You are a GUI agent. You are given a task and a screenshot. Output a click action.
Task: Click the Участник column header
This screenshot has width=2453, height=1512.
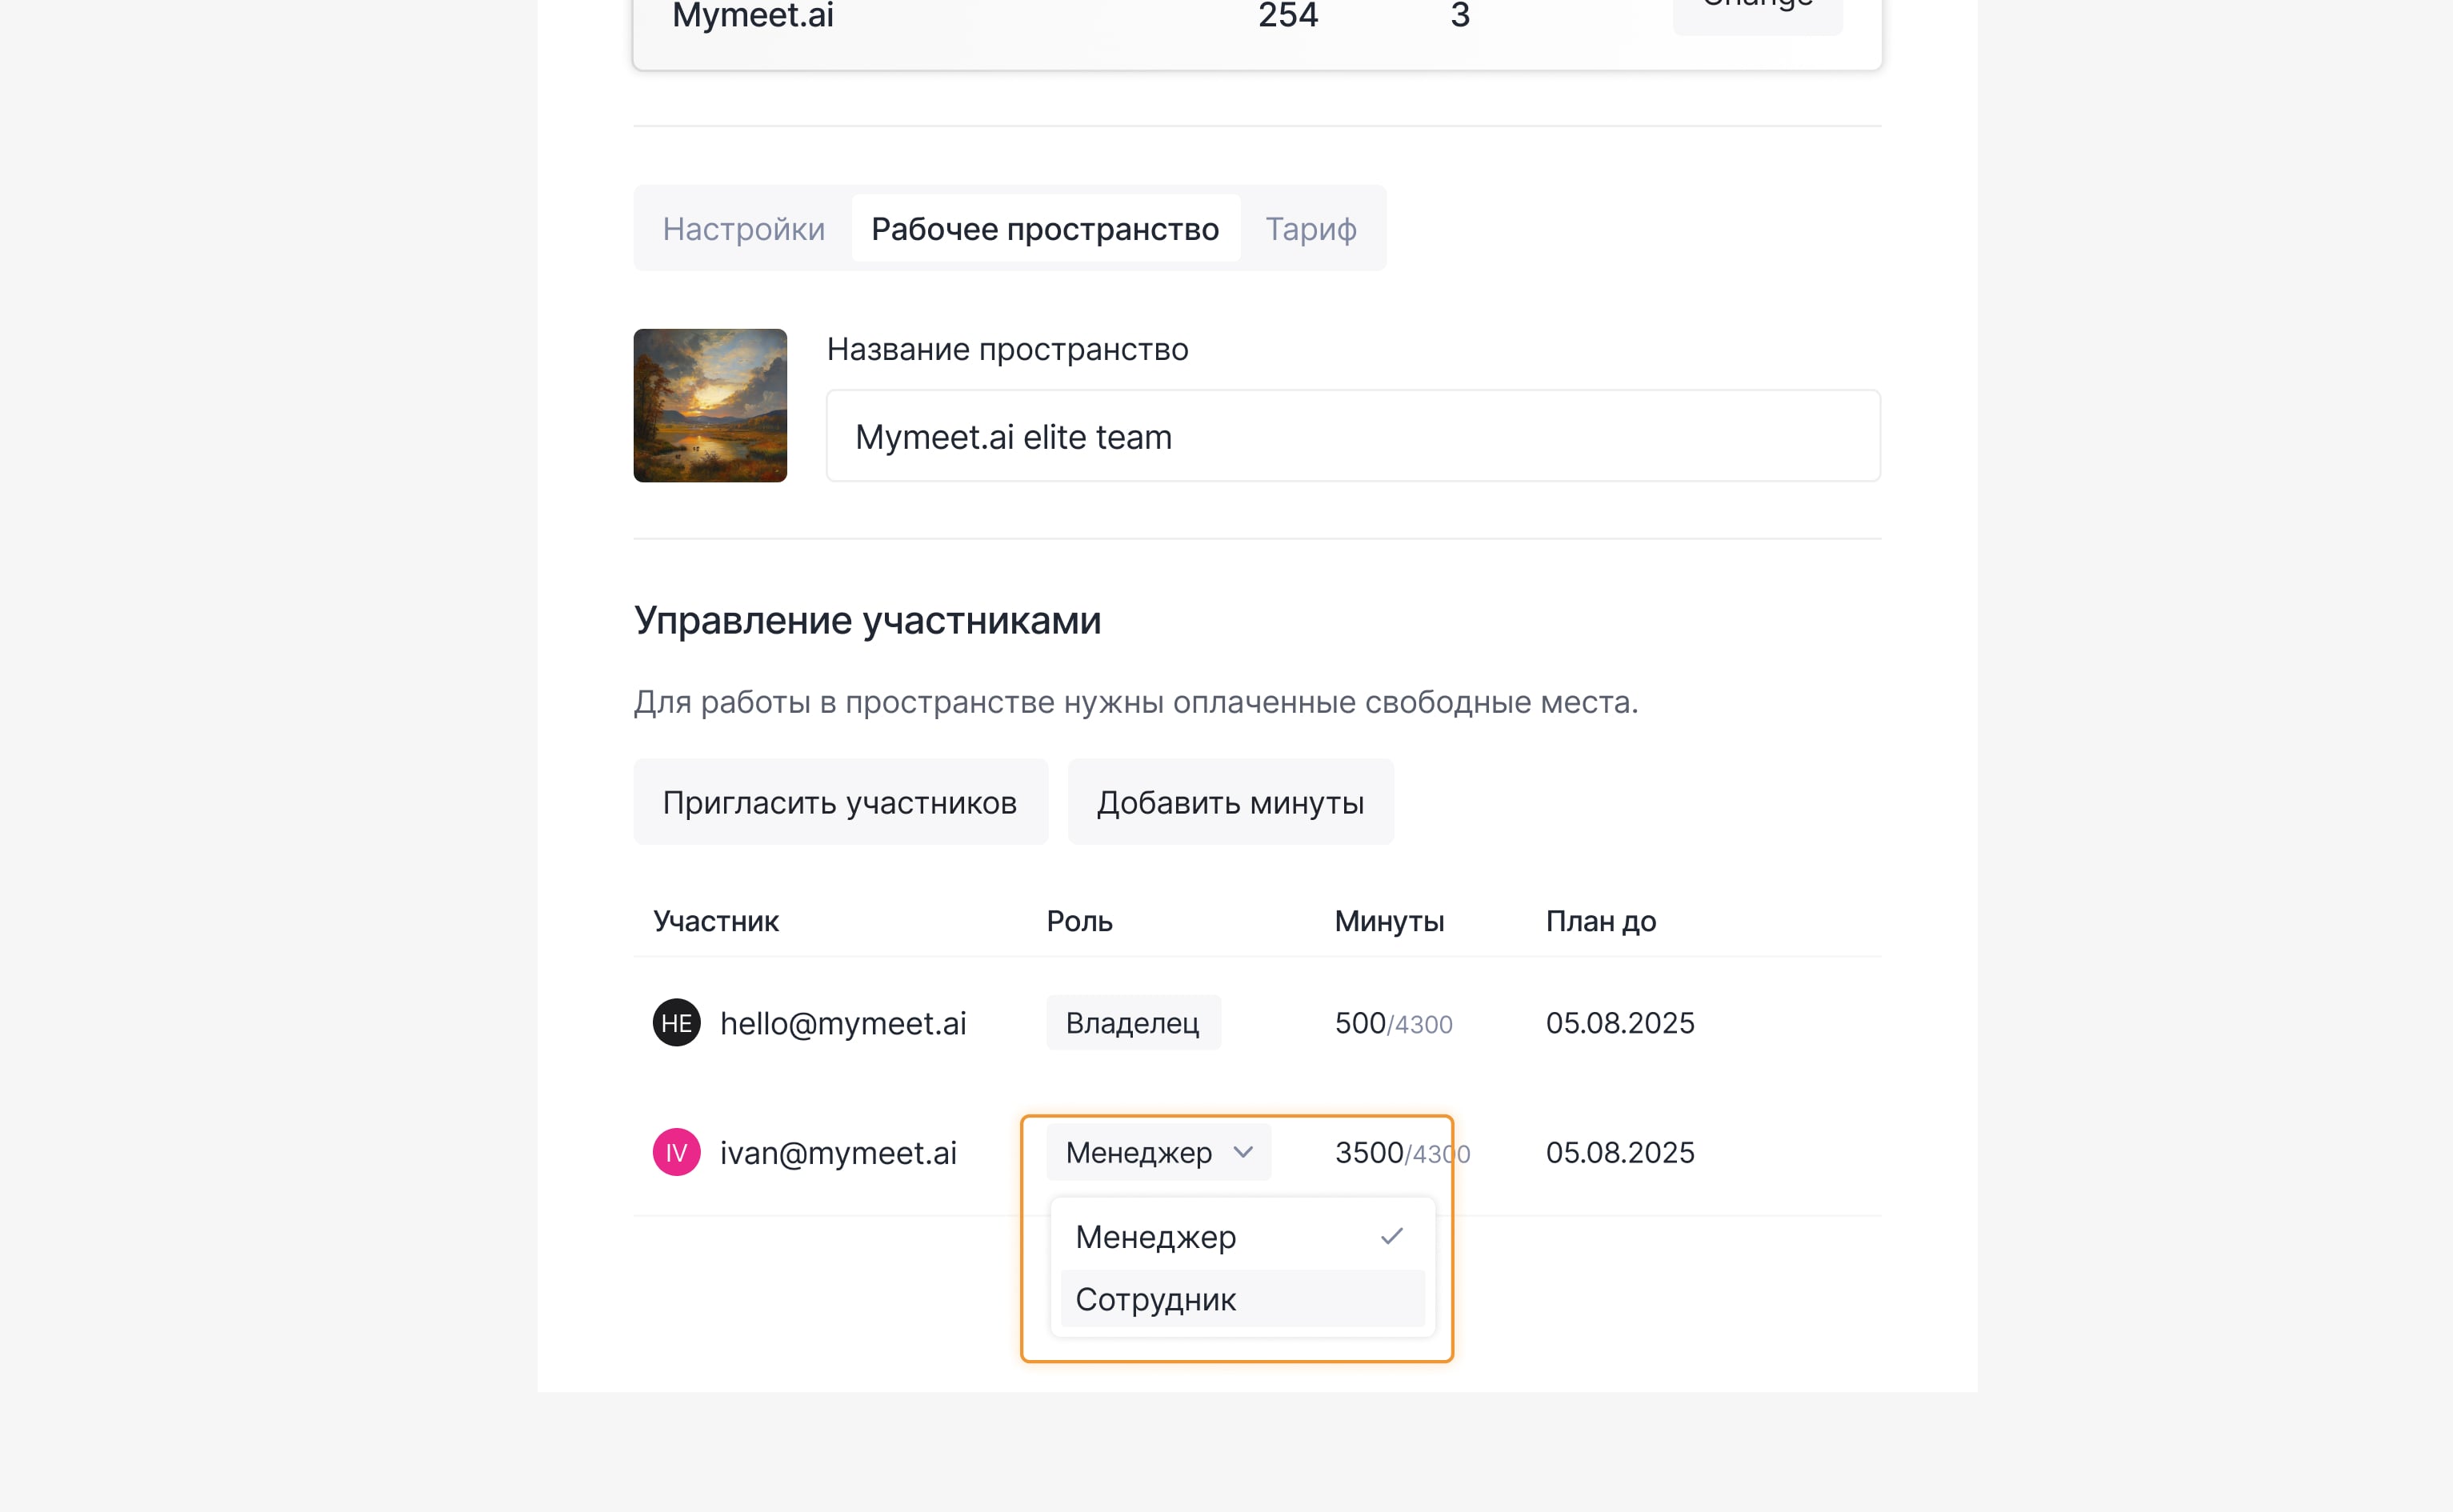point(715,921)
